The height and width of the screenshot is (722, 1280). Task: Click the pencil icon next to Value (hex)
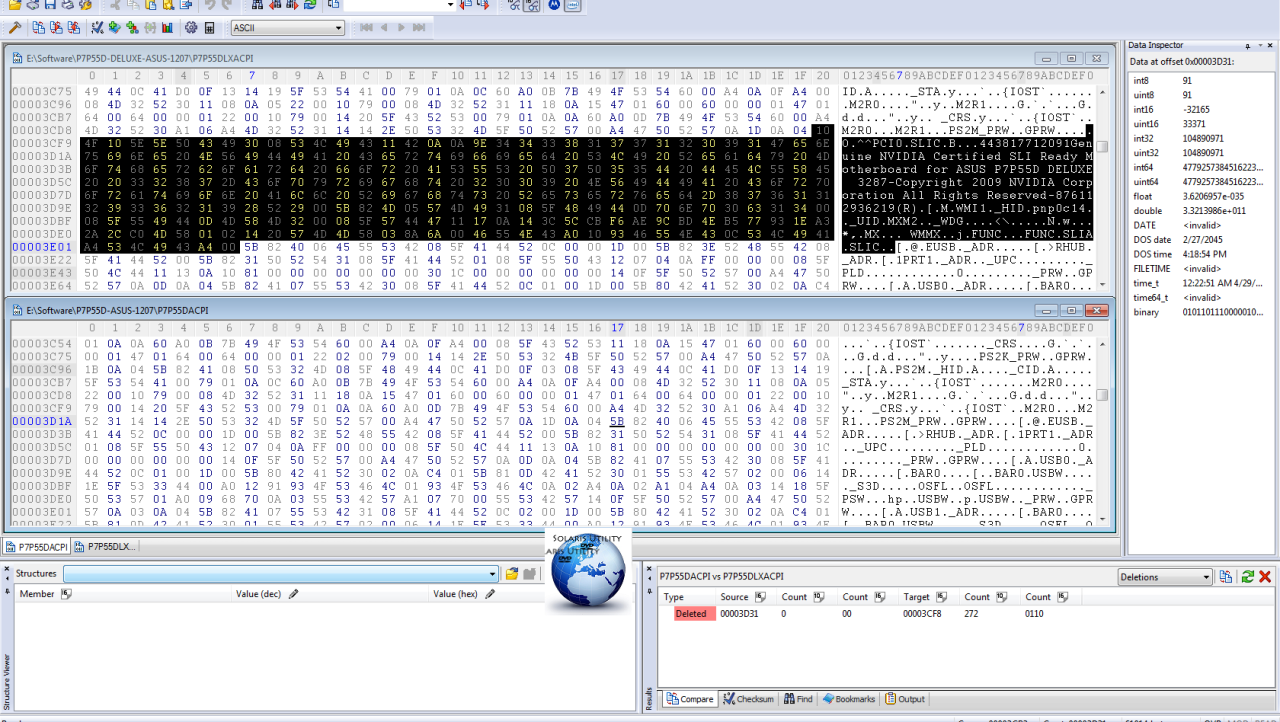point(490,594)
